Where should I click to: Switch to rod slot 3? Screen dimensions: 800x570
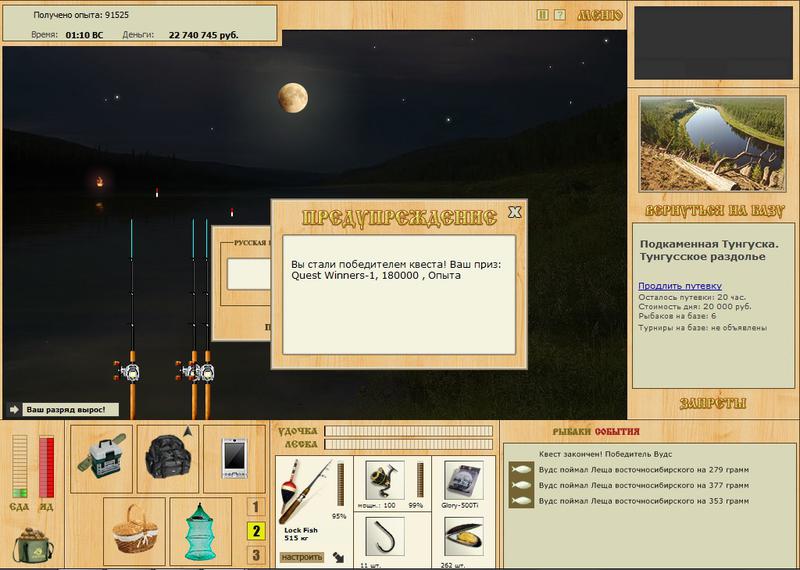256,555
